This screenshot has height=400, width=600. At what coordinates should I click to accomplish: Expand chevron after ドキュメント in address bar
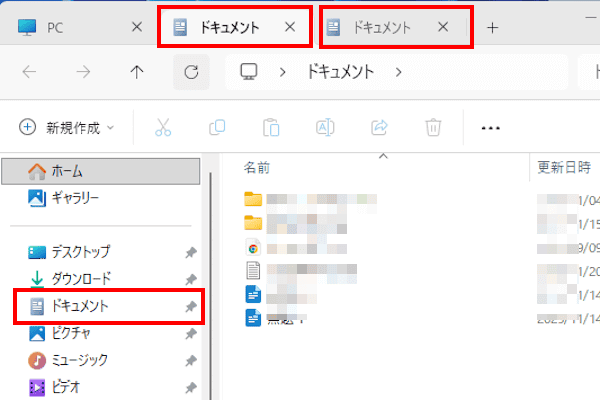[x=398, y=72]
